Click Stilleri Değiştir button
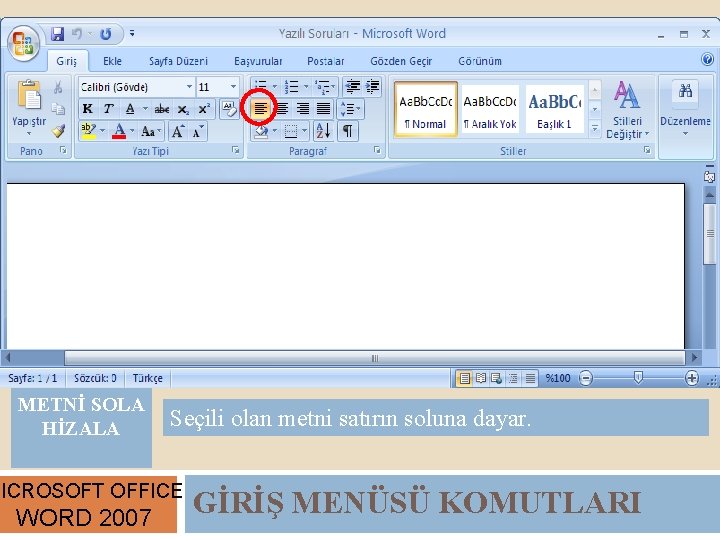 pos(627,110)
